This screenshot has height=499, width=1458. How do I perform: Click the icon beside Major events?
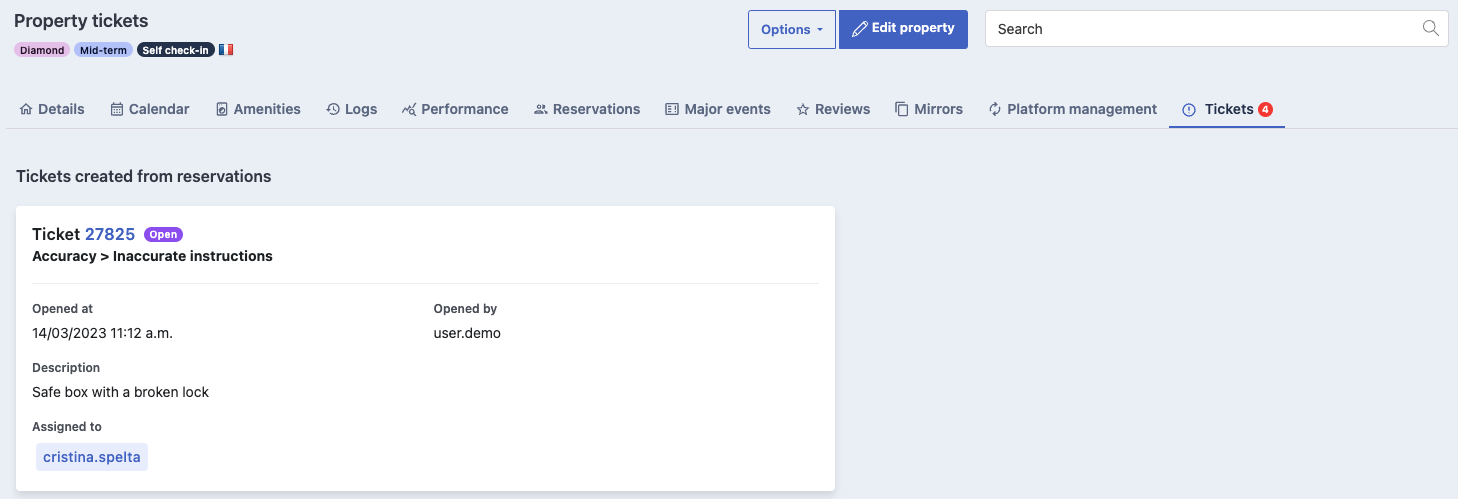pyautogui.click(x=672, y=109)
